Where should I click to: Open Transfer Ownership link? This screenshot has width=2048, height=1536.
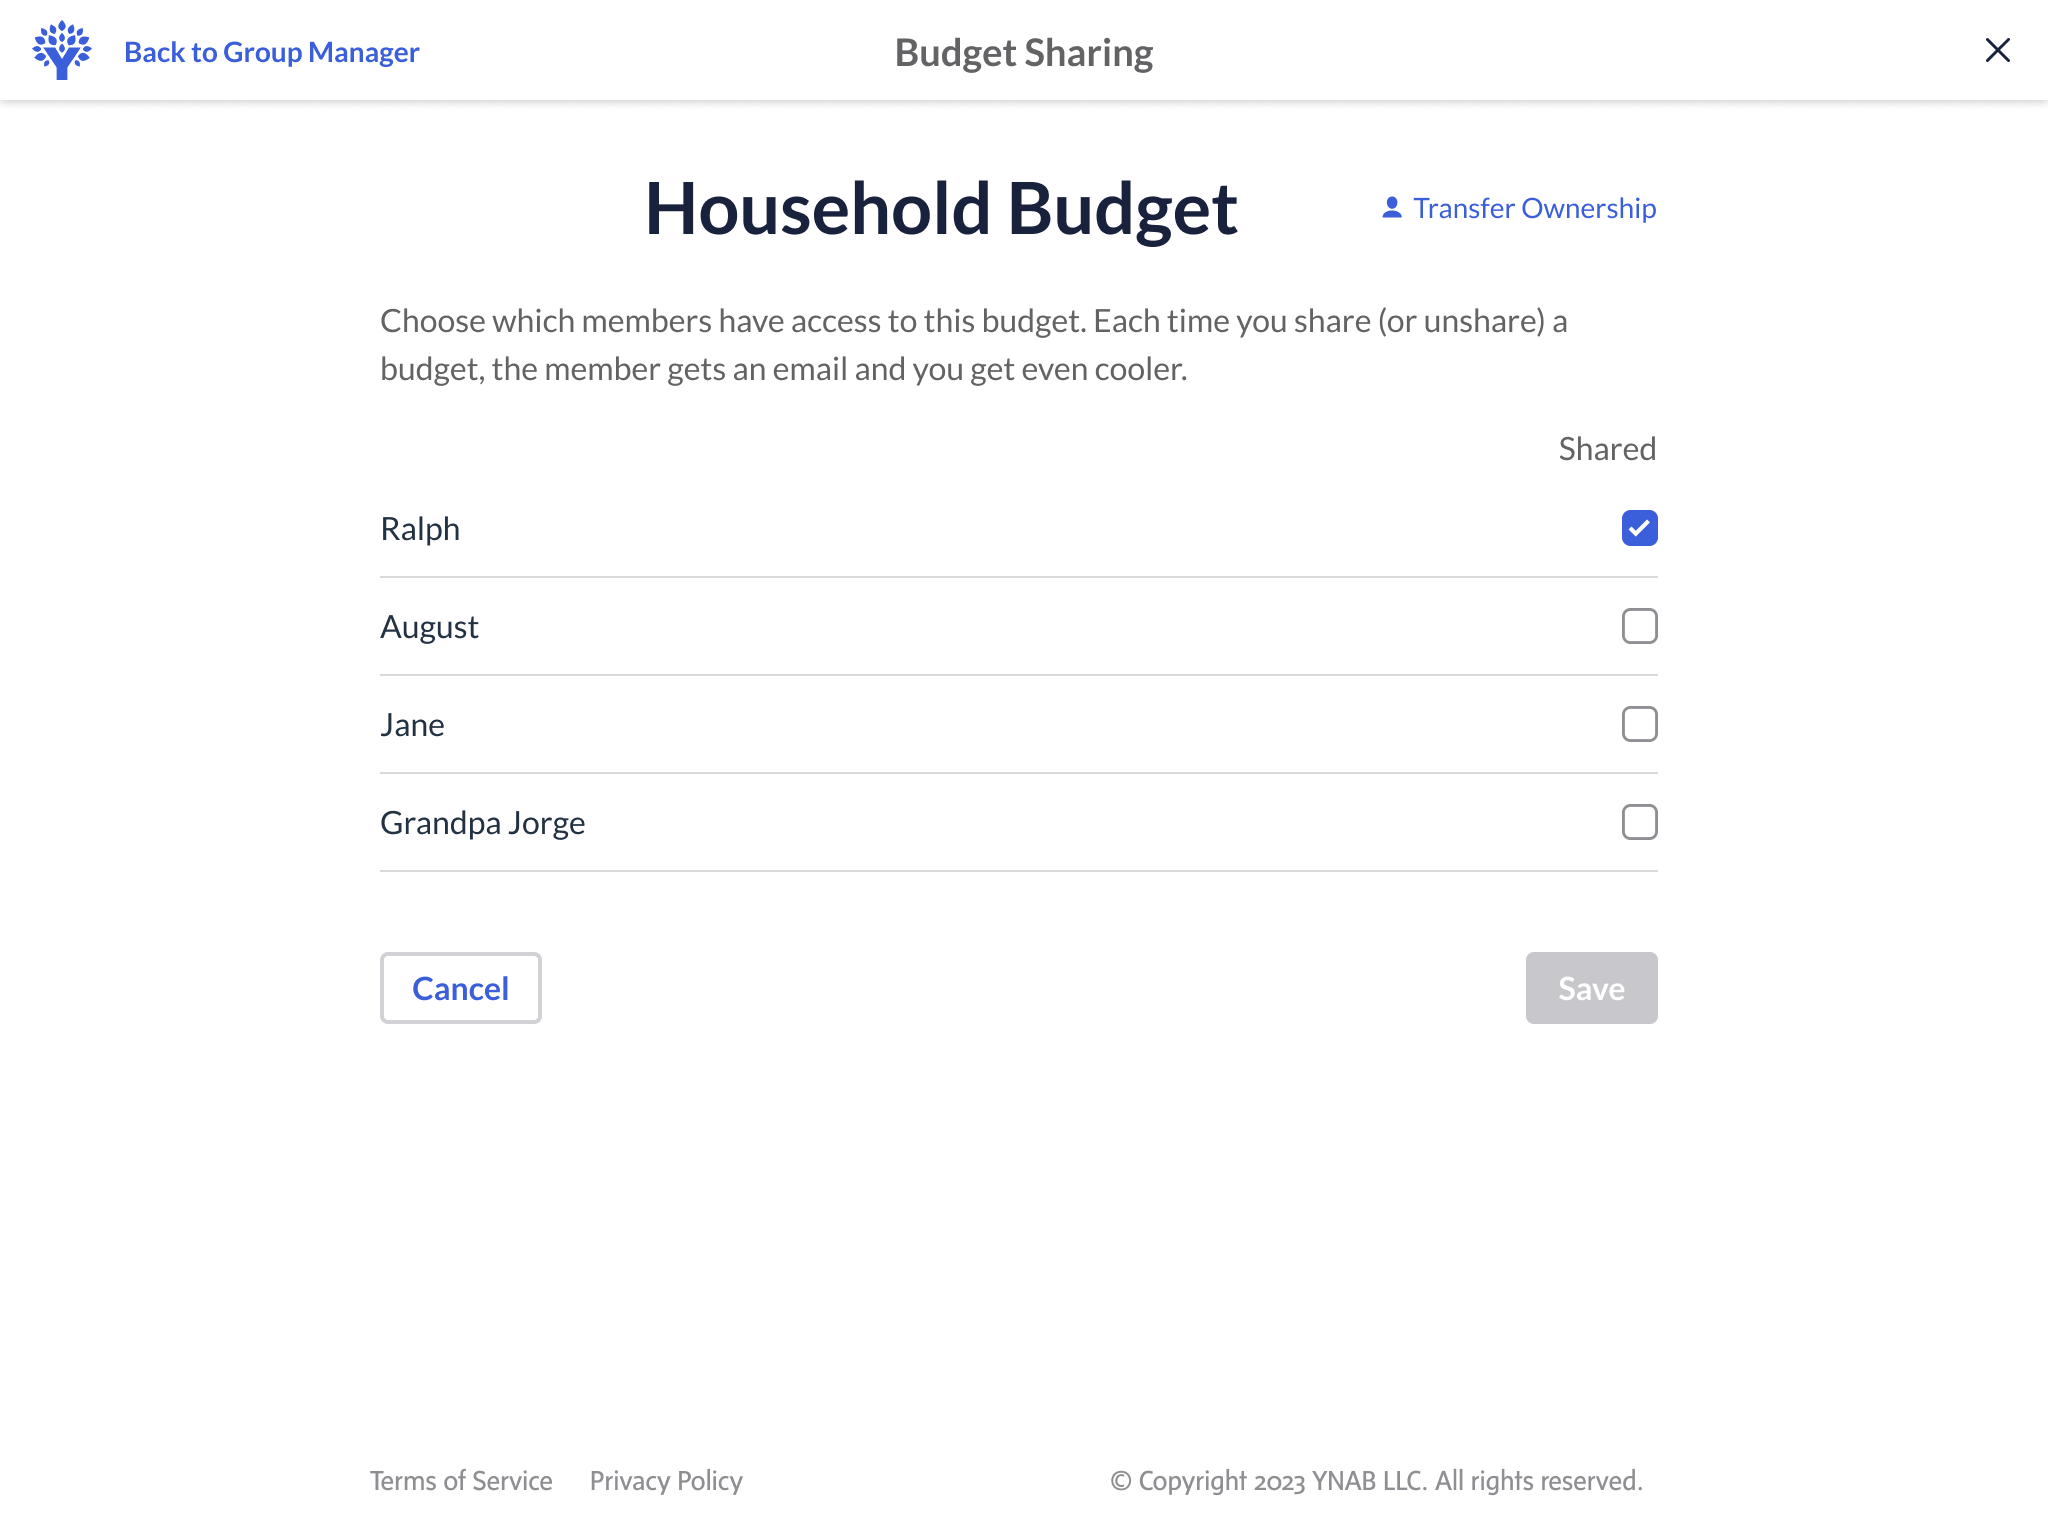pyautogui.click(x=1534, y=208)
